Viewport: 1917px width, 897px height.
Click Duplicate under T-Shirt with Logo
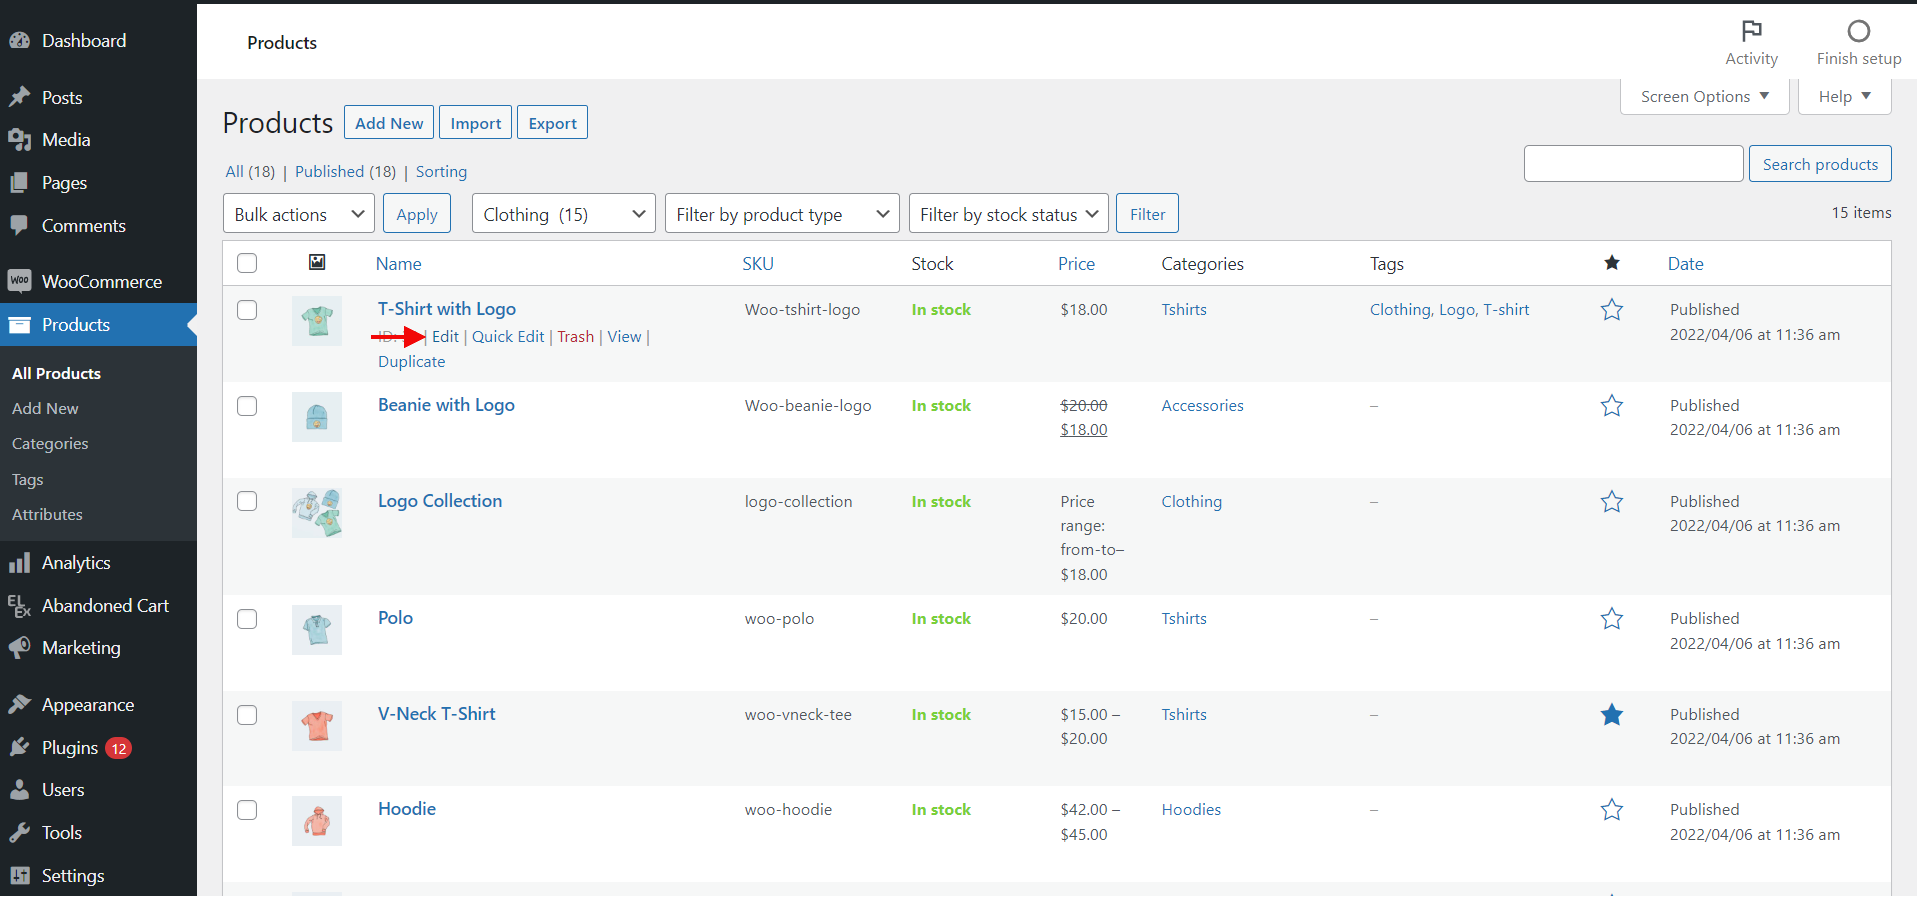pos(411,362)
